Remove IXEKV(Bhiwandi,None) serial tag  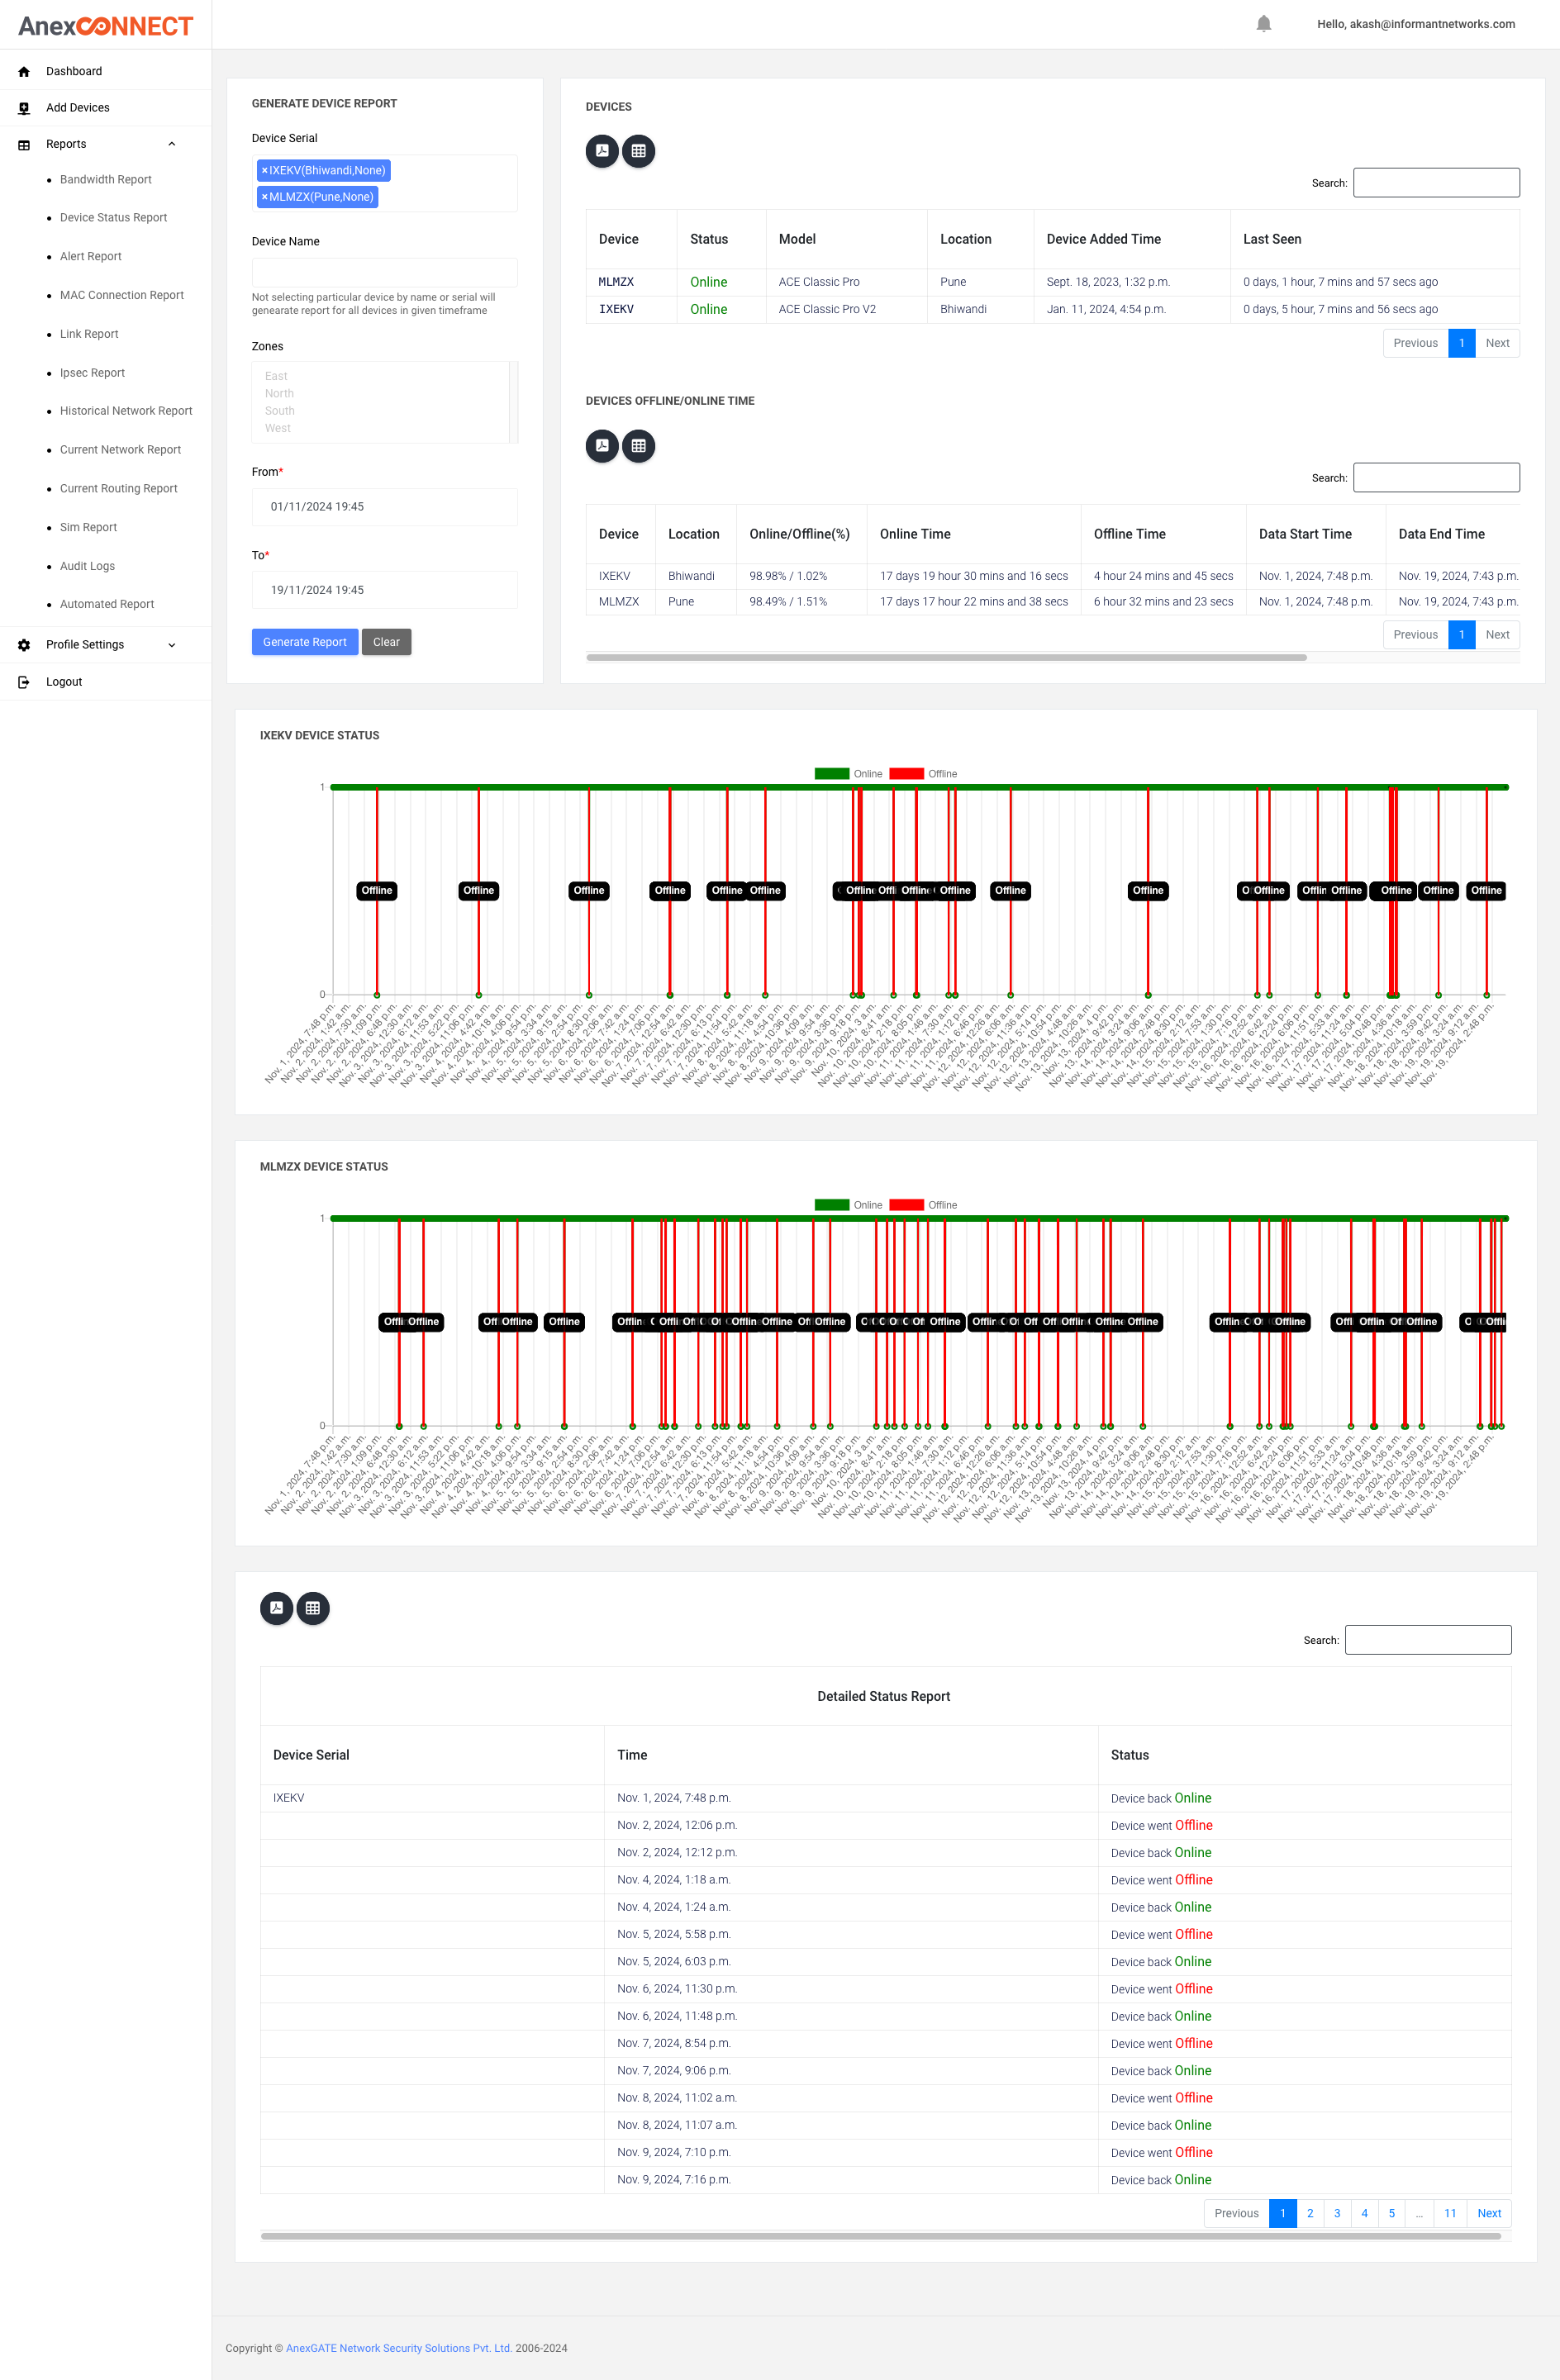coord(264,171)
